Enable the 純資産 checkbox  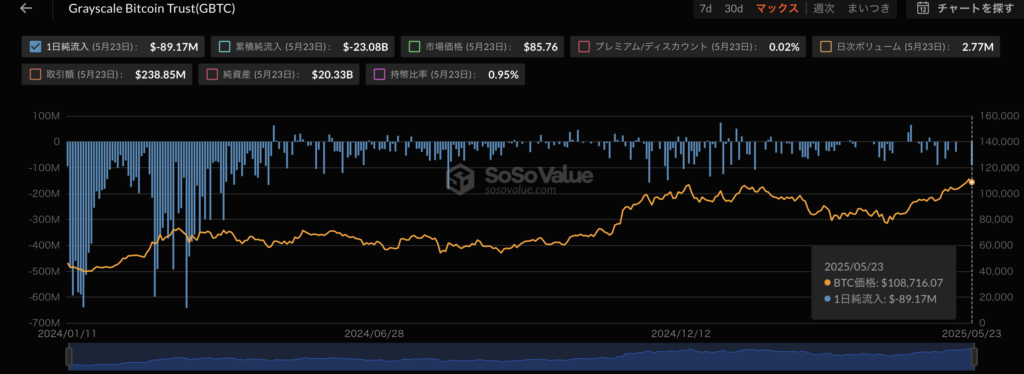point(212,74)
